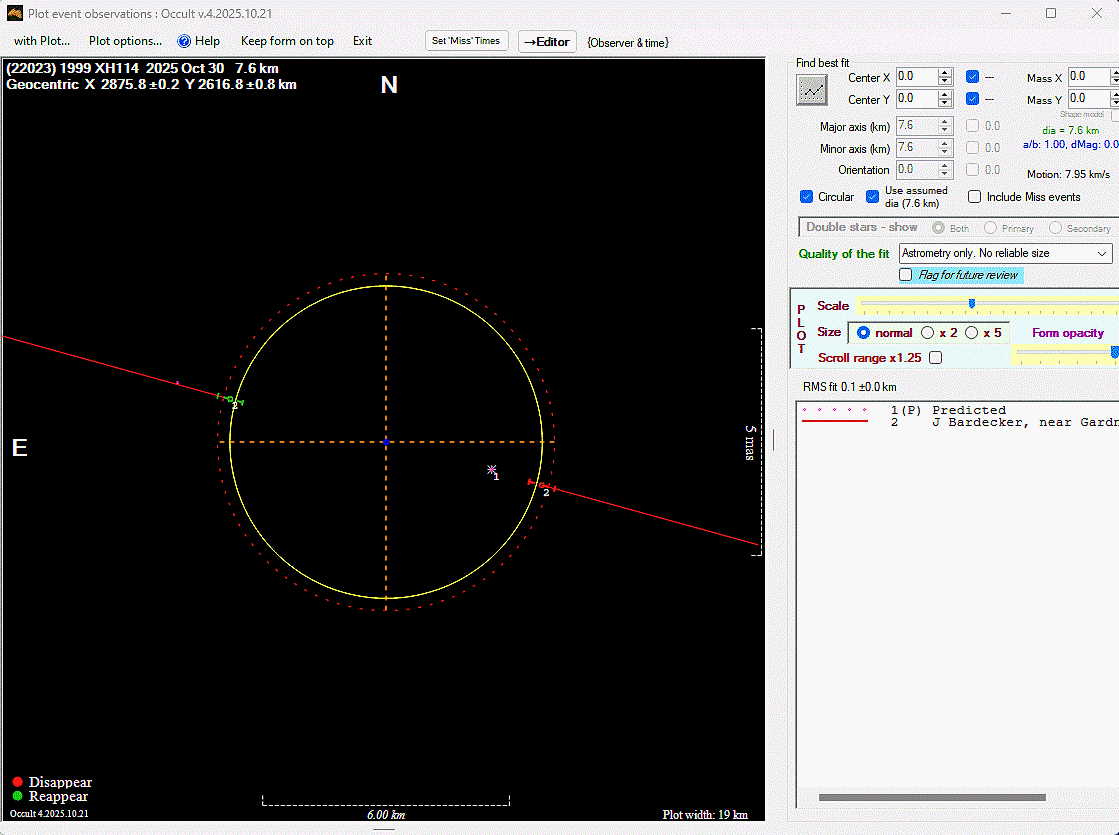Click the Scale slider handle

(x=971, y=304)
